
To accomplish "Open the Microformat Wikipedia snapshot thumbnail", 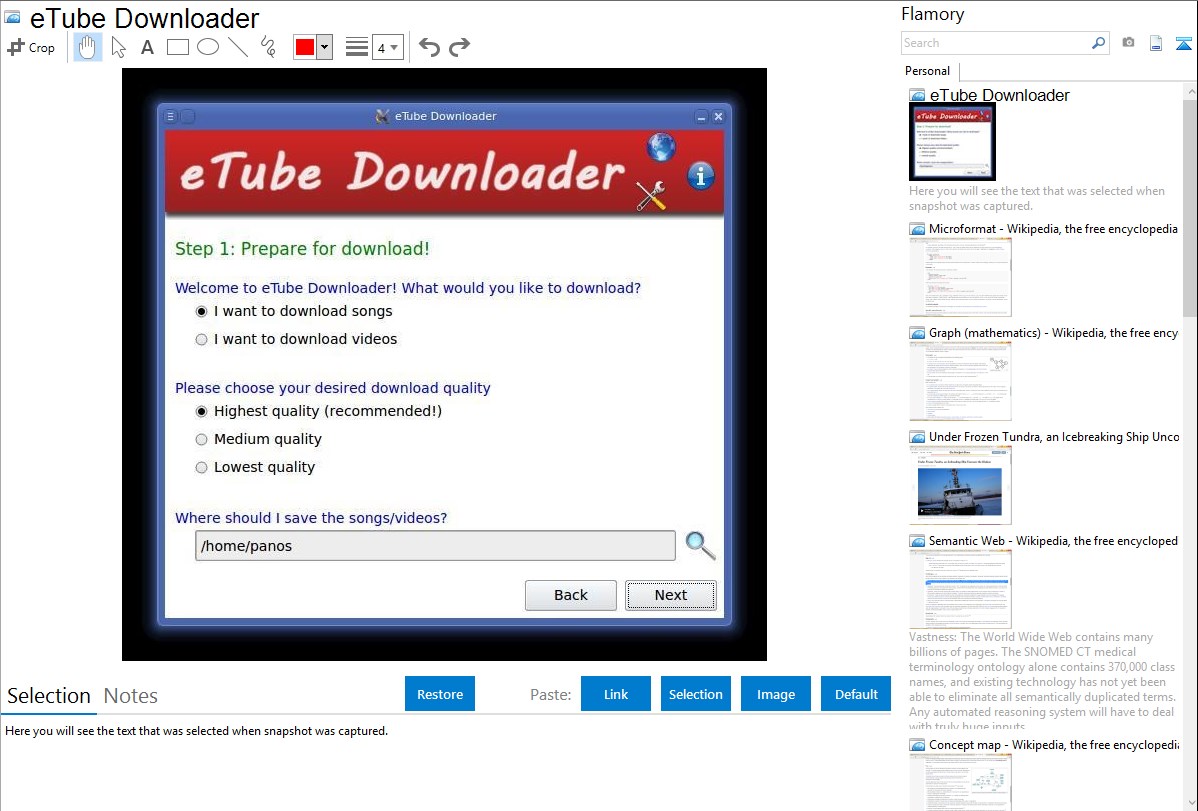I will click(960, 277).
